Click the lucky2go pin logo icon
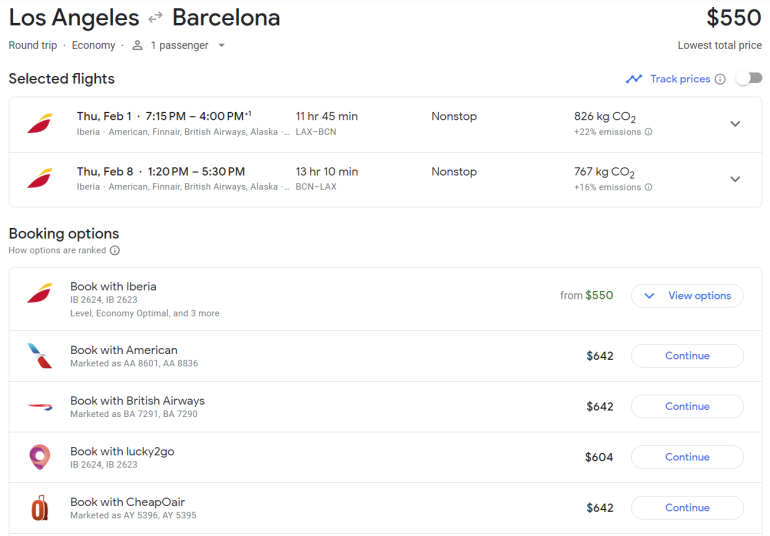The image size is (770, 536). (x=39, y=457)
